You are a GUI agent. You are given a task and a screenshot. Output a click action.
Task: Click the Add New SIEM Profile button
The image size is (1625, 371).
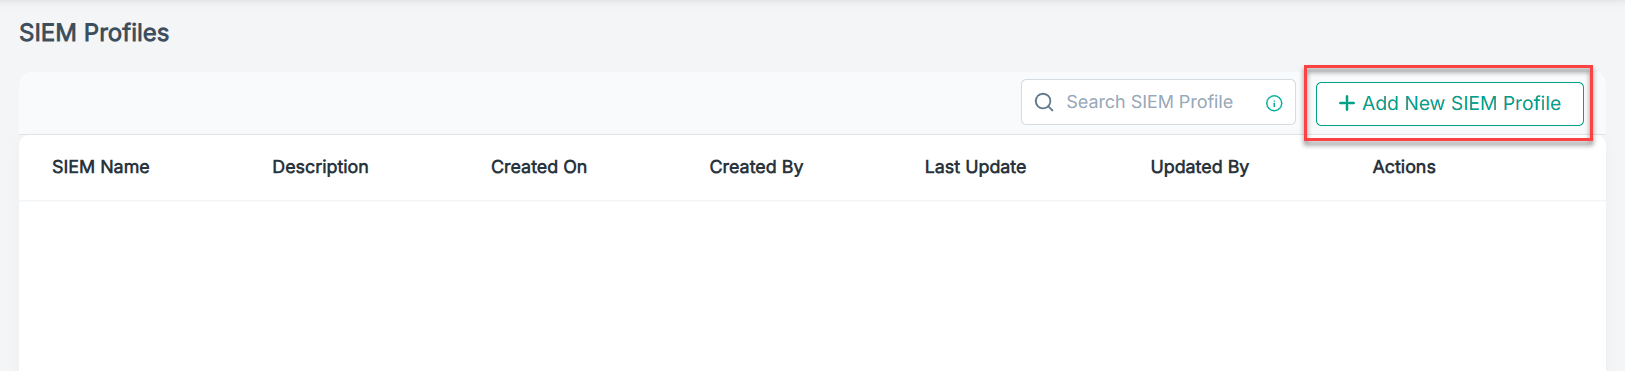(x=1449, y=103)
